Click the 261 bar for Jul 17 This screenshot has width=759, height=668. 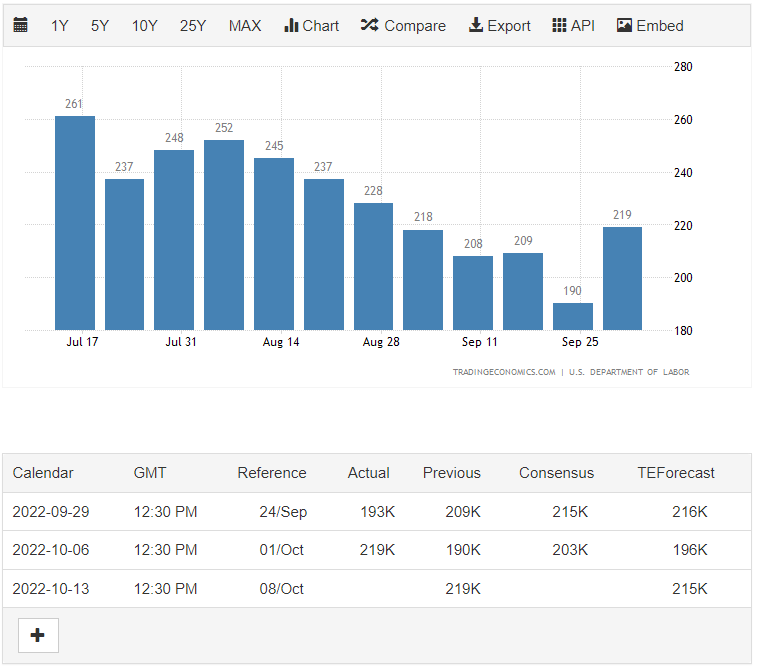click(75, 223)
